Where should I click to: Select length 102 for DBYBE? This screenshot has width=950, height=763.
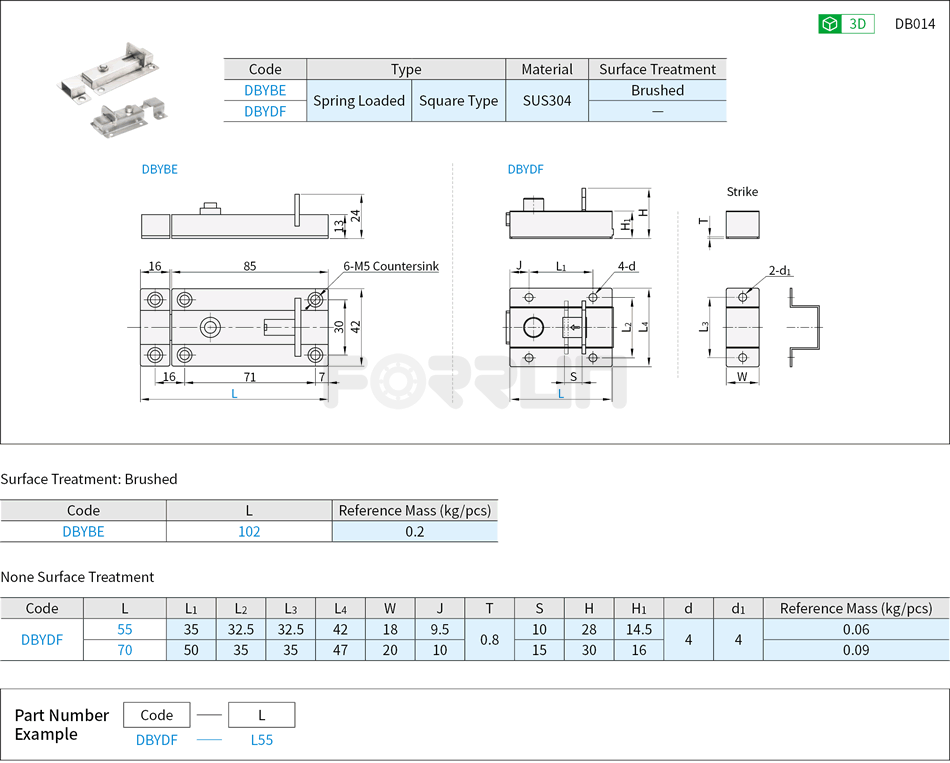click(250, 532)
